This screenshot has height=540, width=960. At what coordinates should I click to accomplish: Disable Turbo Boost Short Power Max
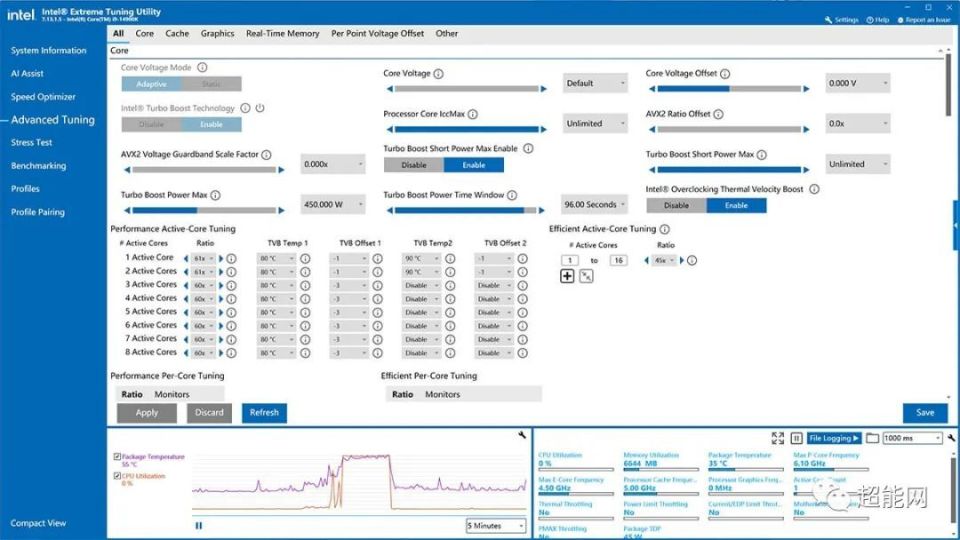click(414, 165)
